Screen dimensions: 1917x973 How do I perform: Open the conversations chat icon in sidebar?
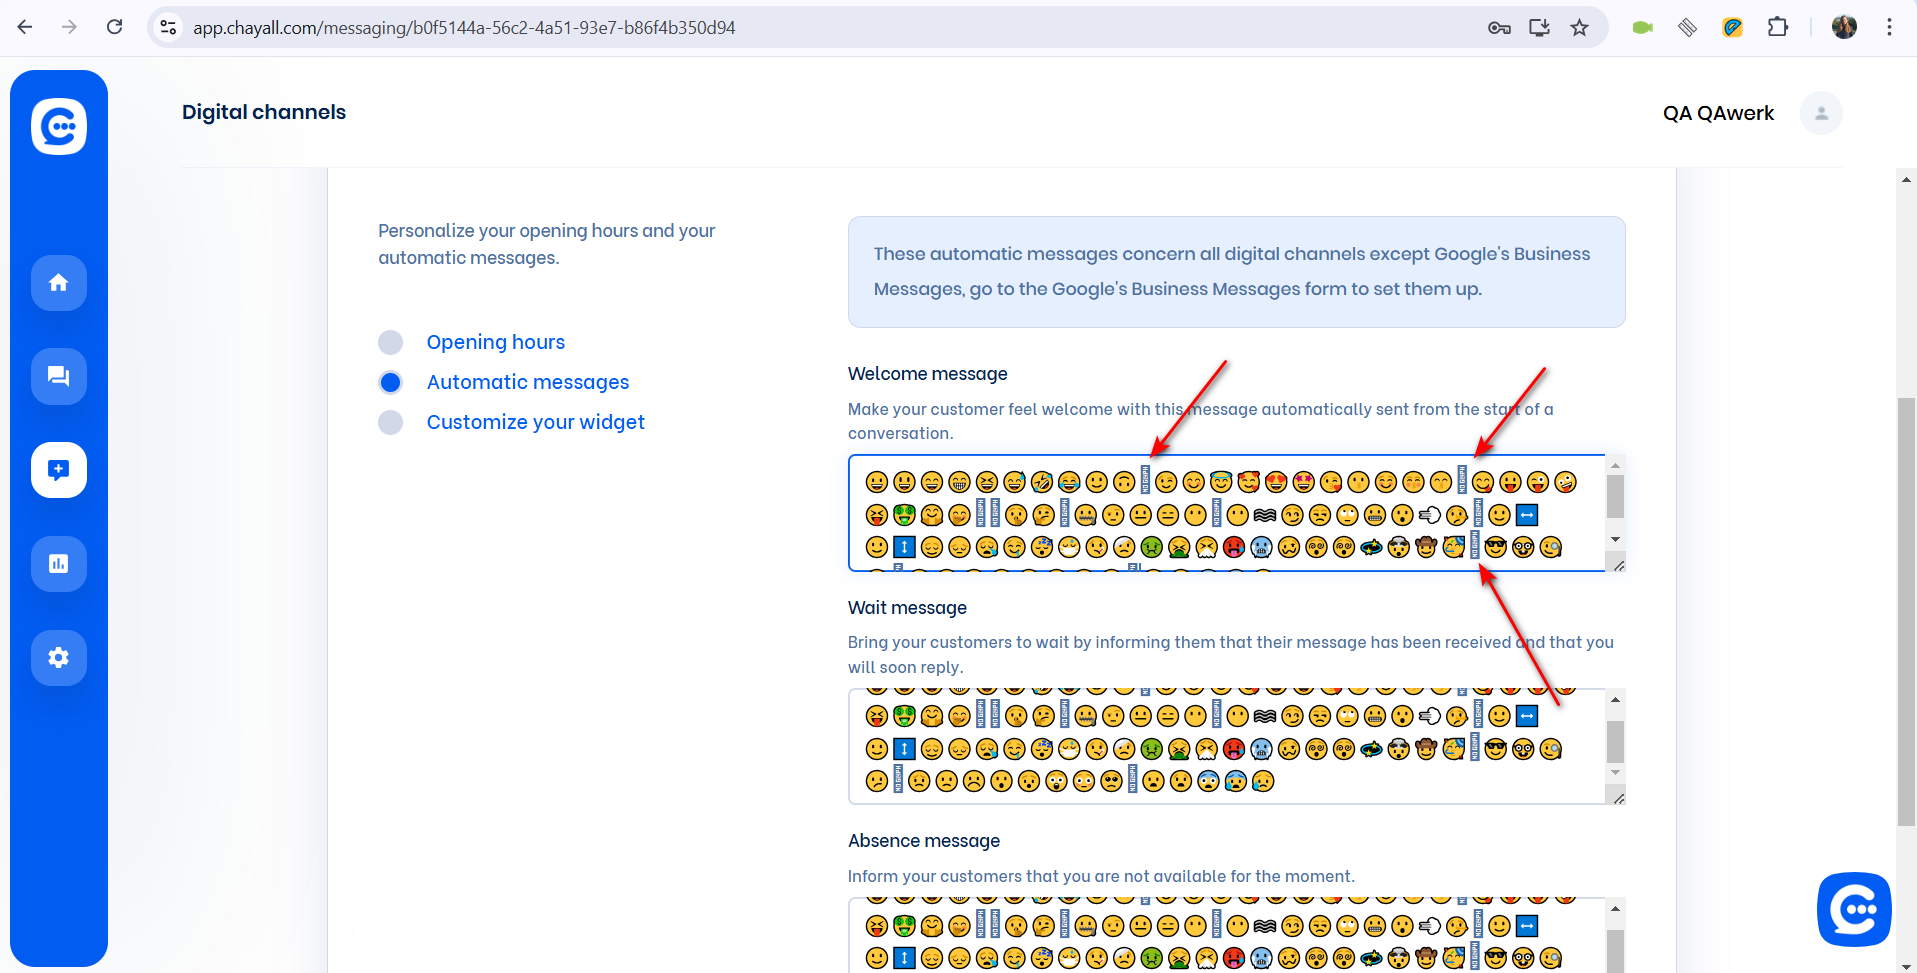(59, 376)
